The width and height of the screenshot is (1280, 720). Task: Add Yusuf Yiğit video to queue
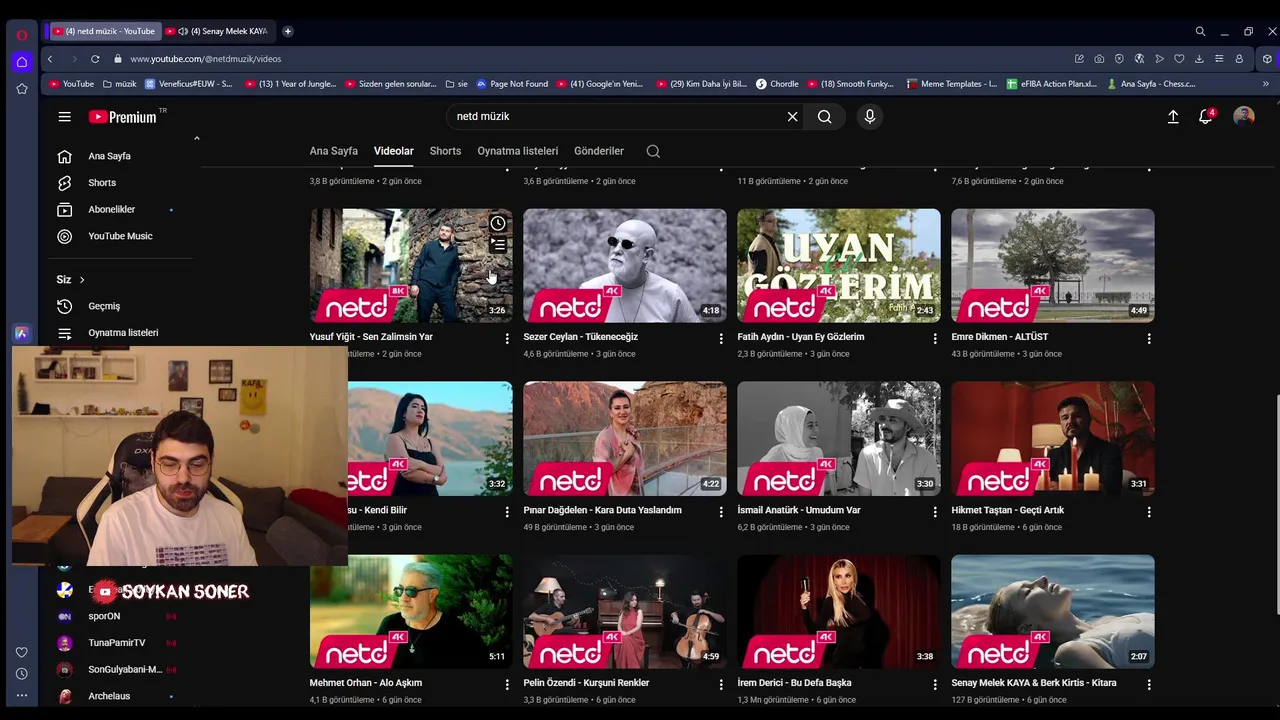coord(498,244)
